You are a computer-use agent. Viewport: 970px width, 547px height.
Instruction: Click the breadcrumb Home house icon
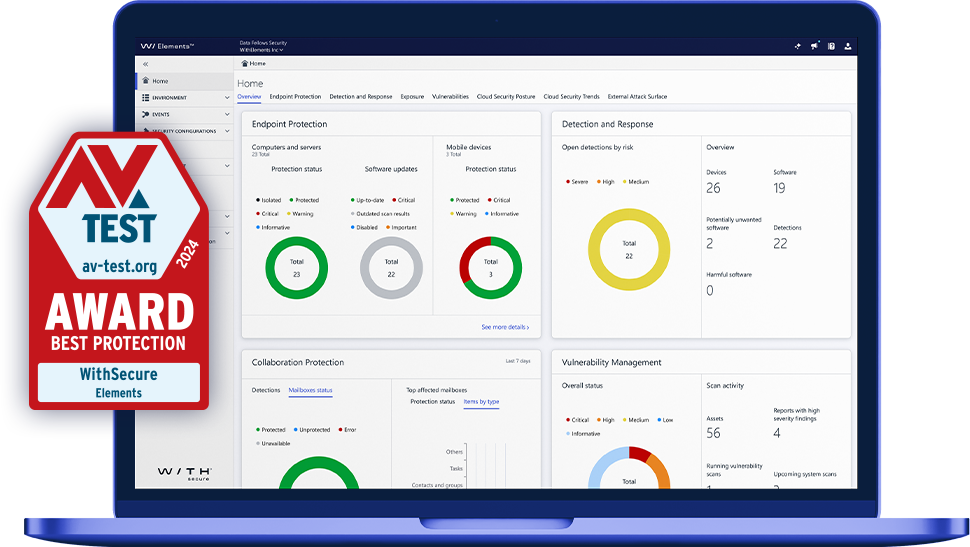244,63
